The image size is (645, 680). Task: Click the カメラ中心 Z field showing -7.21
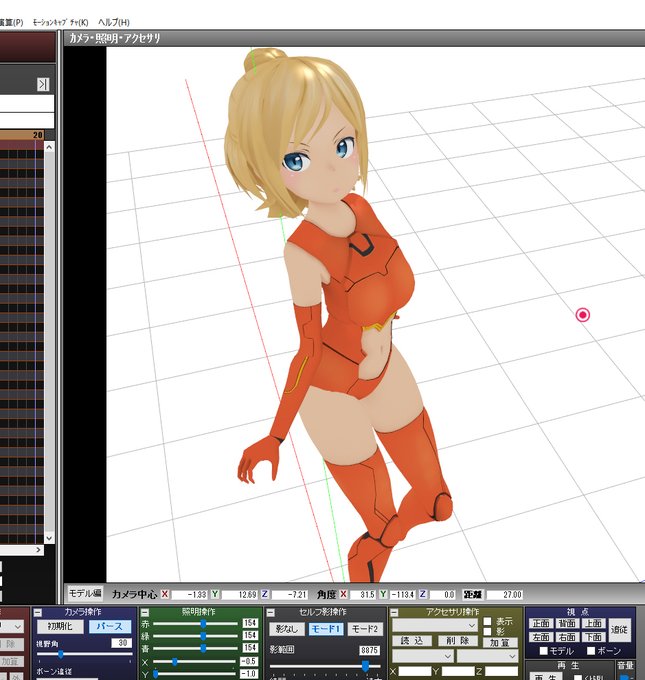pyautogui.click(x=290, y=595)
